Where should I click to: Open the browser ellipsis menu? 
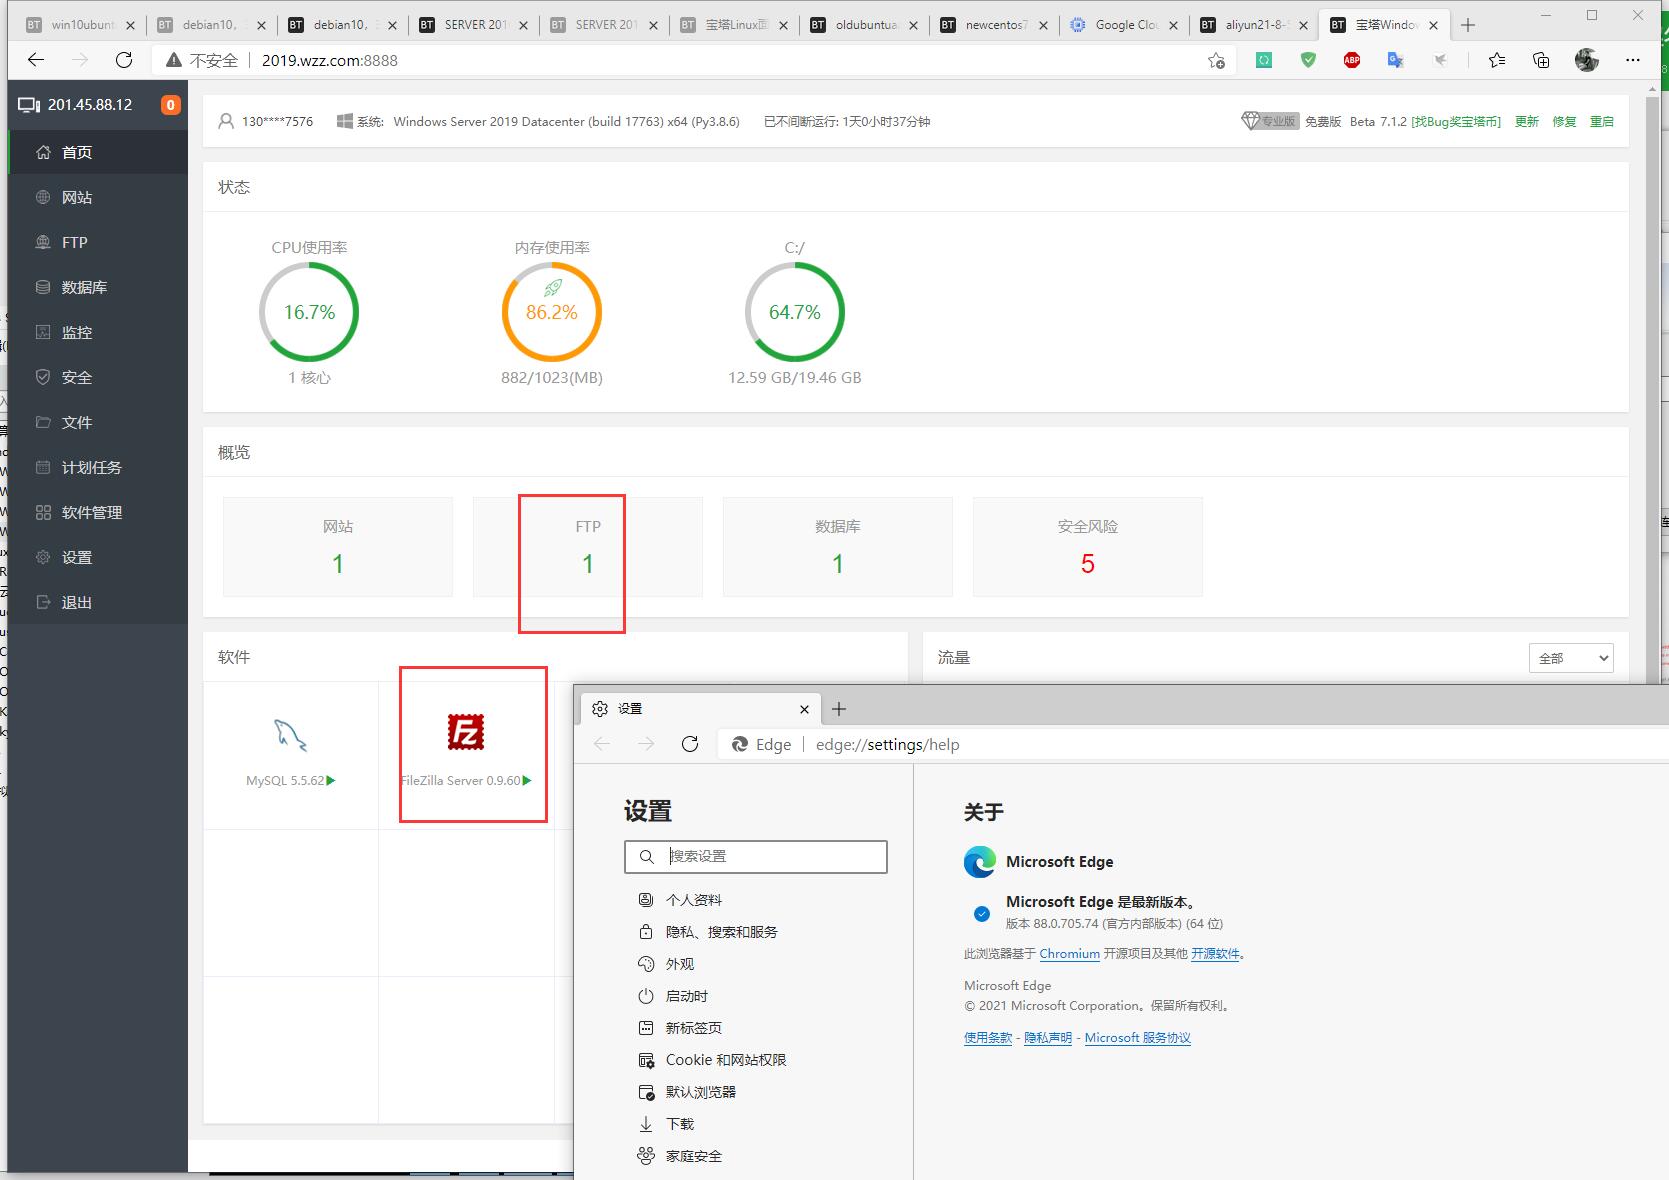coord(1633,60)
